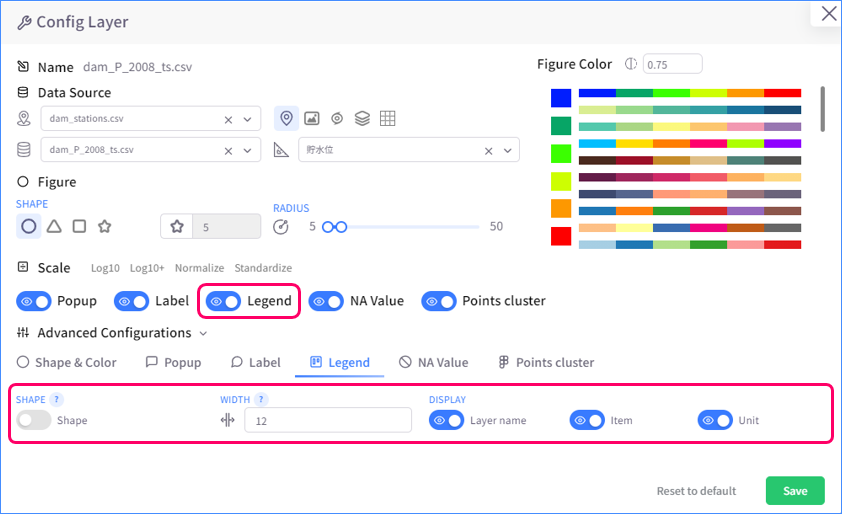Clear the dam_P_2008_ts.csv selection
The width and height of the screenshot is (842, 514).
coord(228,151)
